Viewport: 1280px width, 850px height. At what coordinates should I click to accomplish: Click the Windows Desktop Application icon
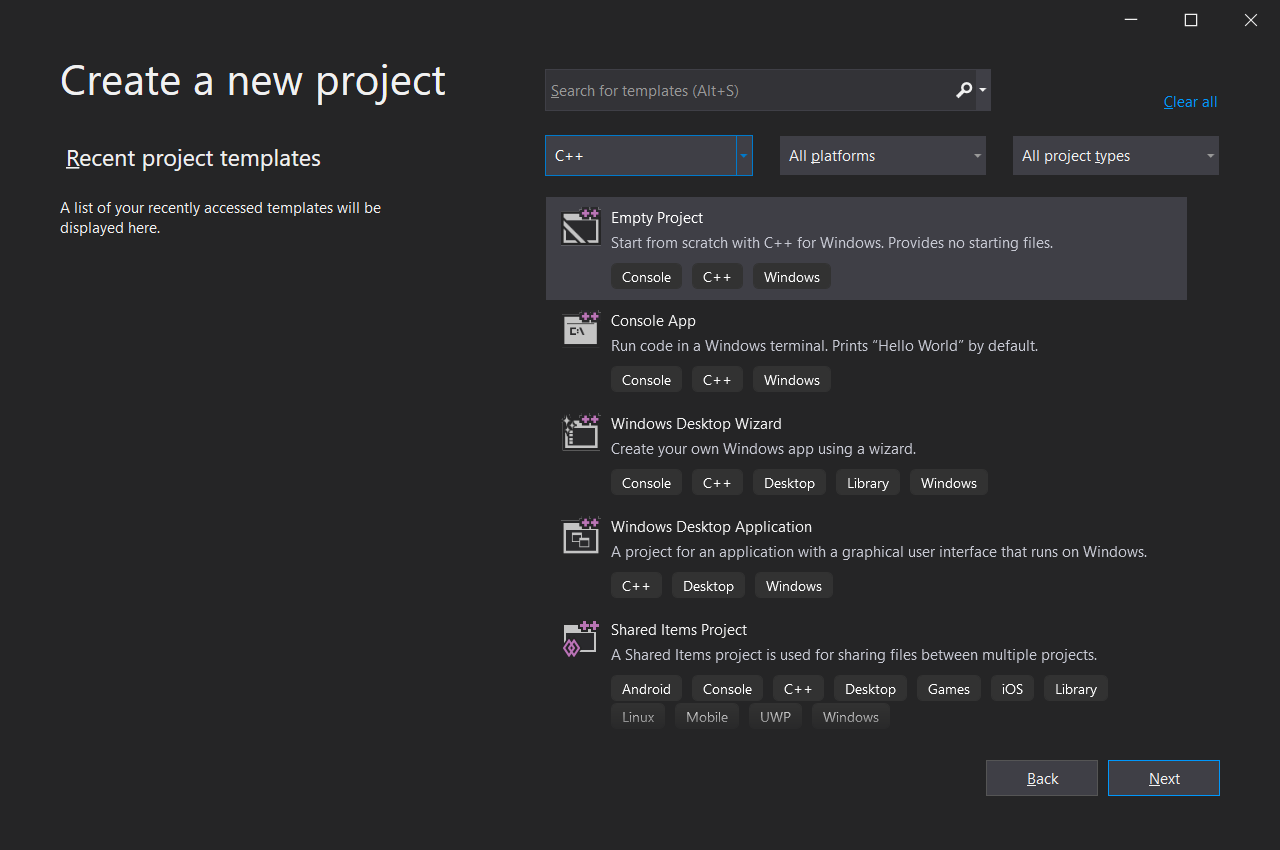tap(580, 536)
